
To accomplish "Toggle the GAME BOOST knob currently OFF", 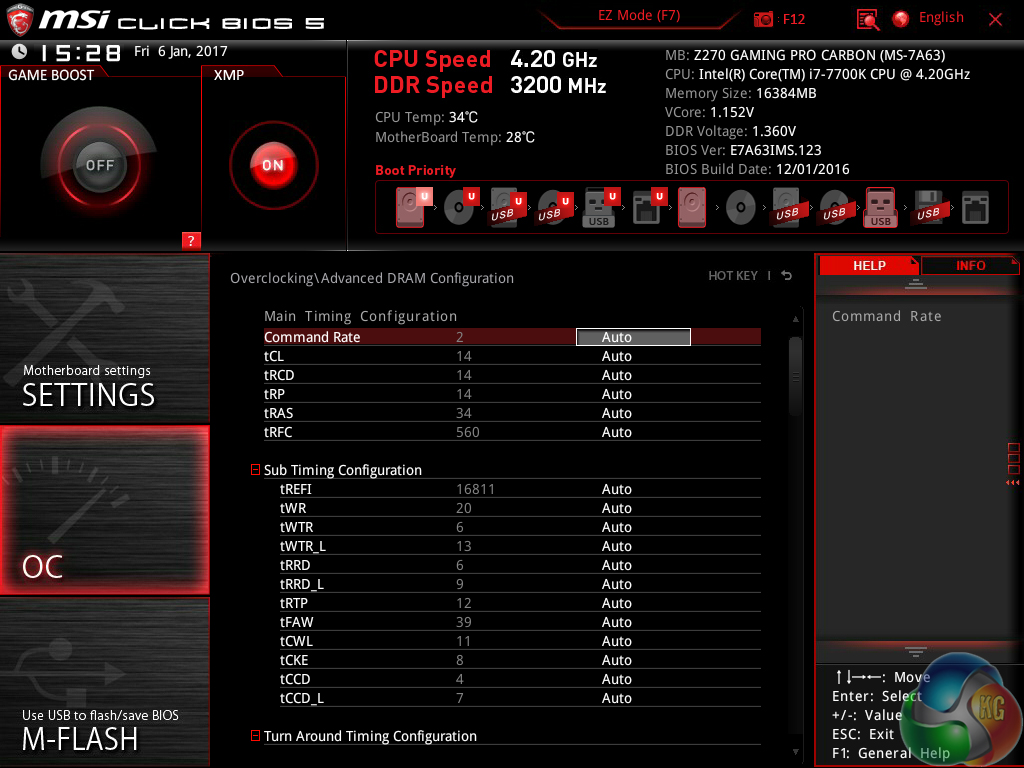I will (x=99, y=165).
